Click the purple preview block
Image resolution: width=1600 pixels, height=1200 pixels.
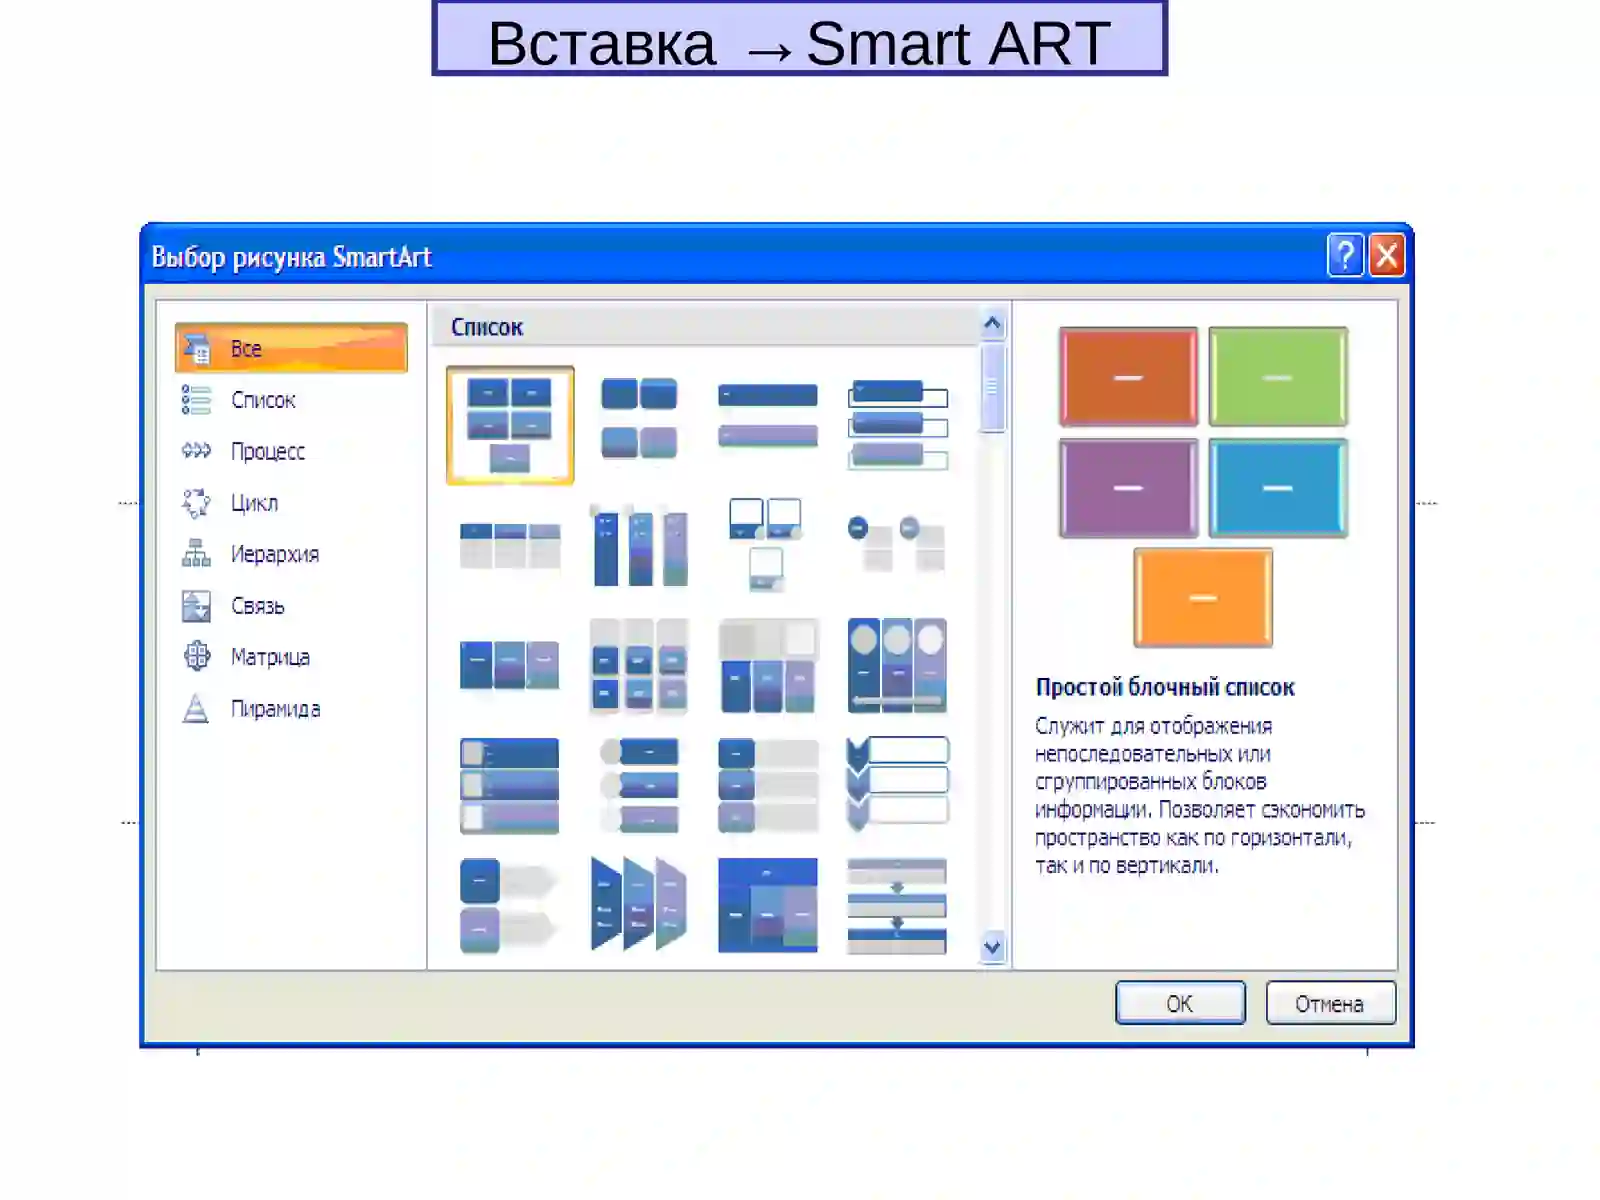click(x=1128, y=488)
